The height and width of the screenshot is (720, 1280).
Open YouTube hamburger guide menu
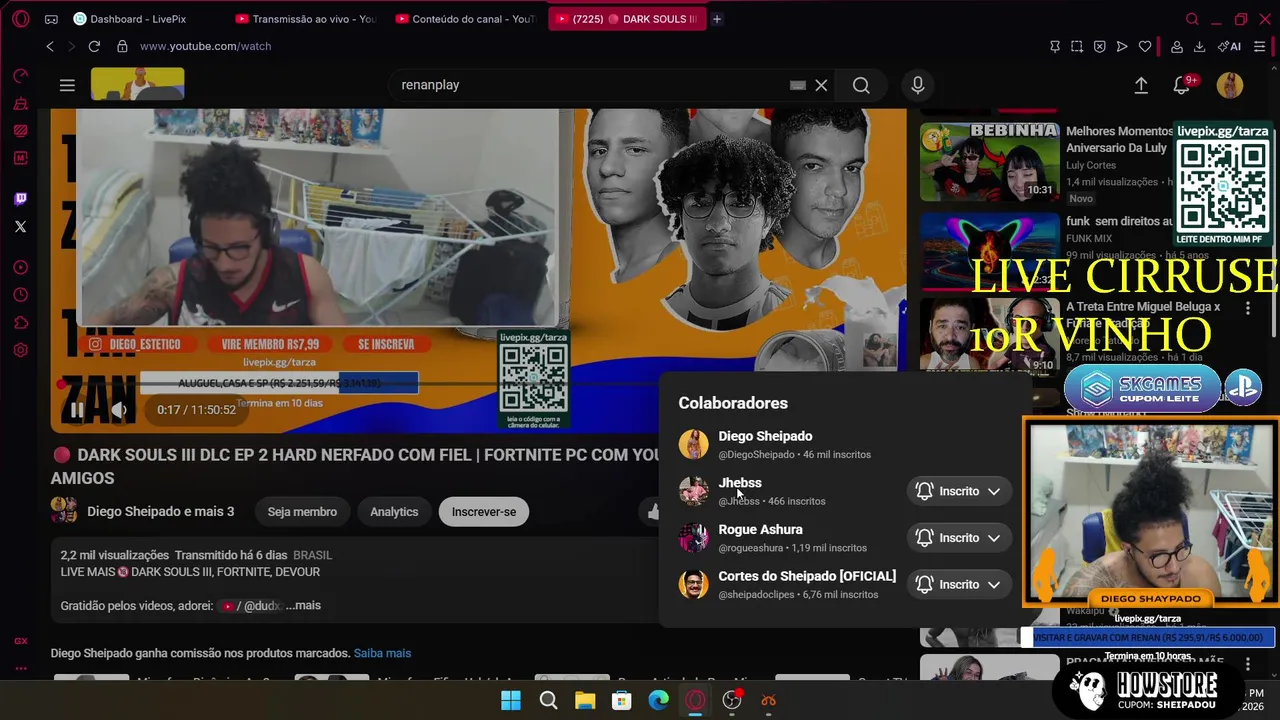click(67, 85)
